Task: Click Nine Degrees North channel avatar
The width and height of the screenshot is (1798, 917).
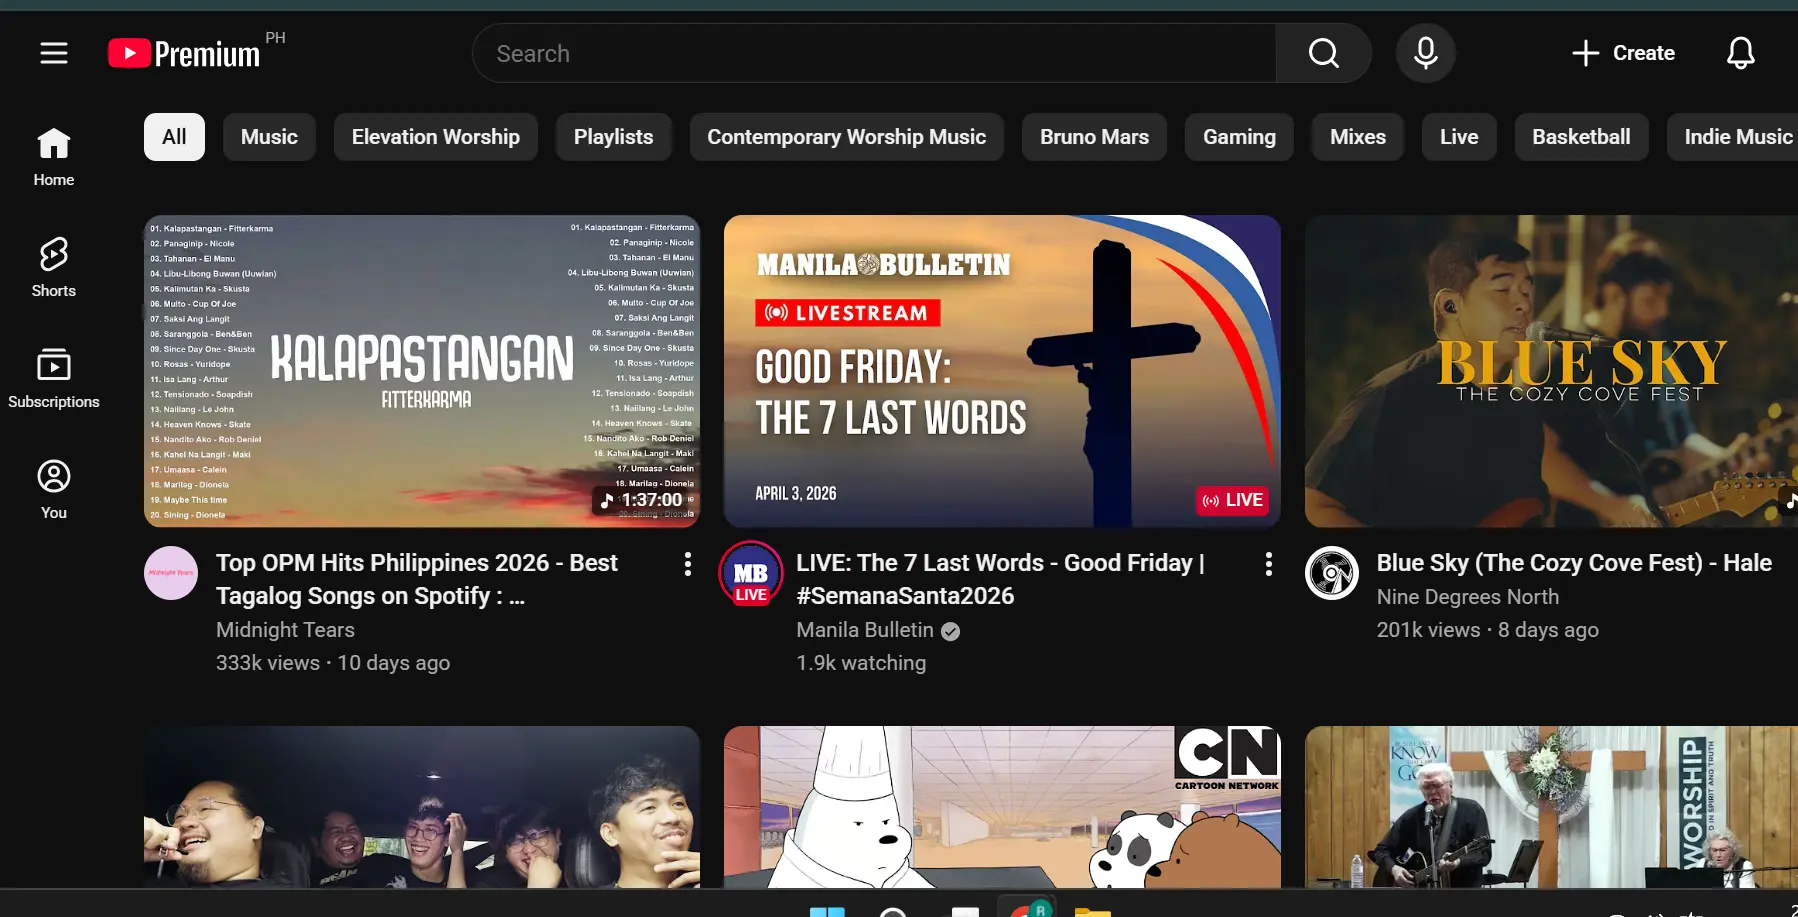Action: (1332, 573)
